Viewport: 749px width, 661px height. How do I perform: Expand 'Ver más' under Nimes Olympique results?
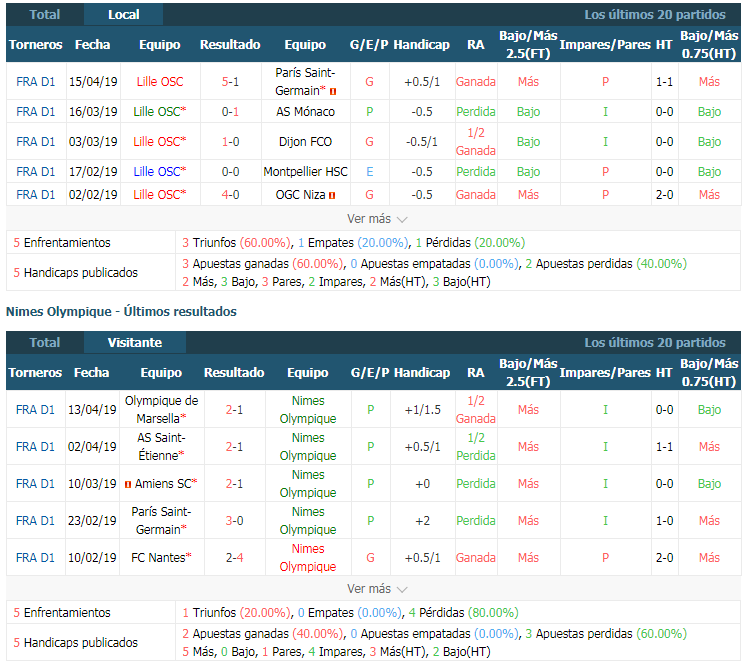click(376, 588)
